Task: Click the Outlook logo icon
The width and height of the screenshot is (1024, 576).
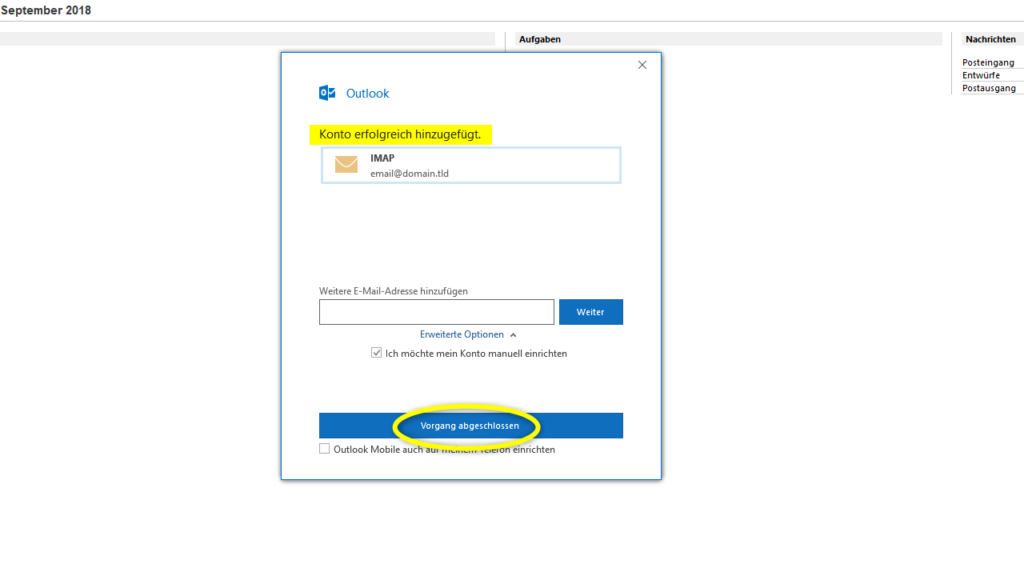Action: coord(327,92)
